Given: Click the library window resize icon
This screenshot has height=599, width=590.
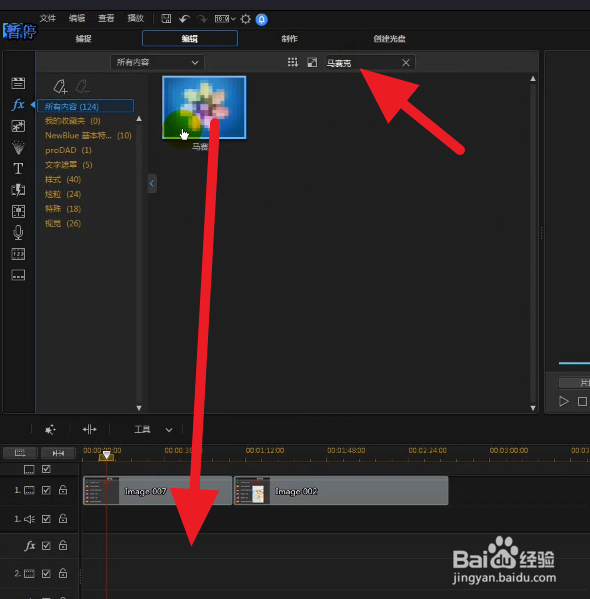Looking at the screenshot, I should click(312, 62).
